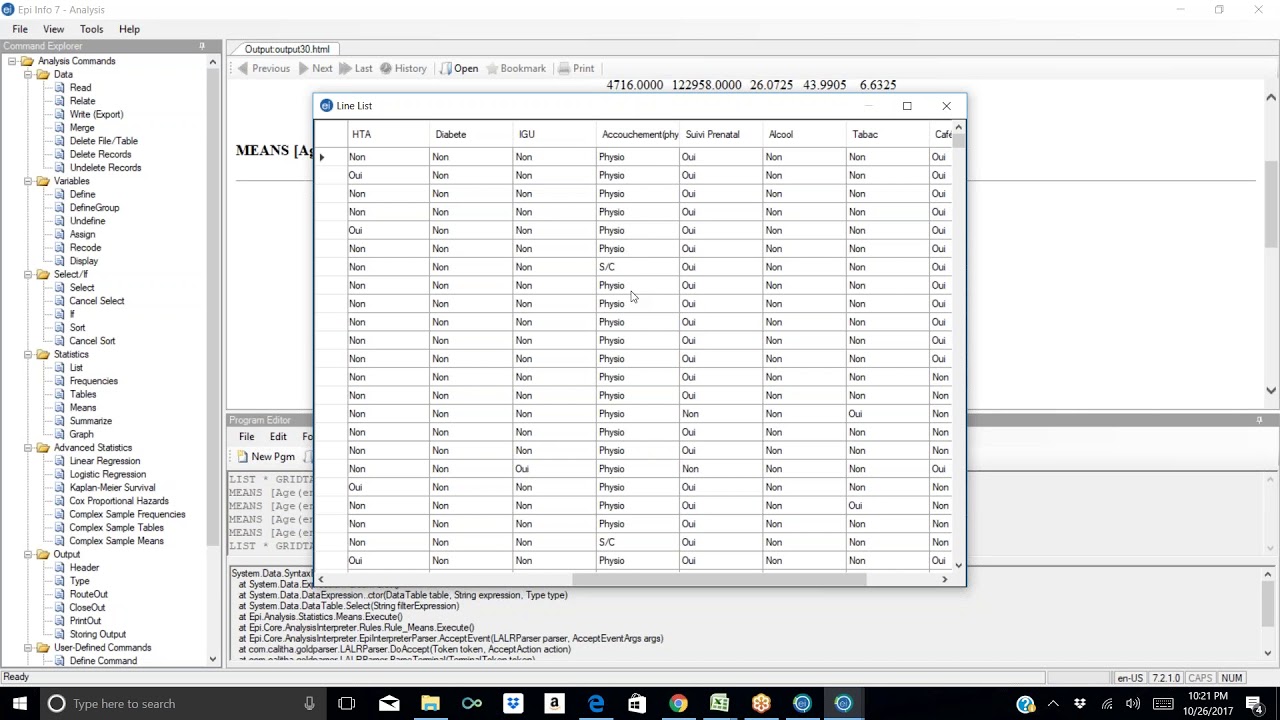1280x720 pixels.
Task: Toggle the Command Explorer pin icon
Action: point(201,46)
